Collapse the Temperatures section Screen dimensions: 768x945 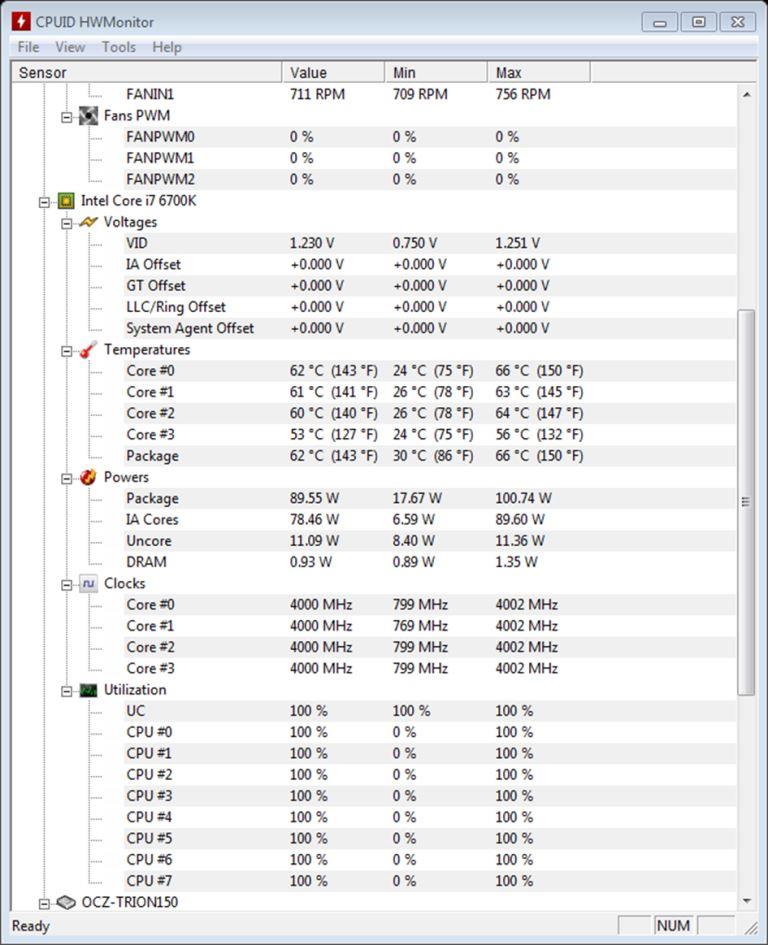(67, 351)
